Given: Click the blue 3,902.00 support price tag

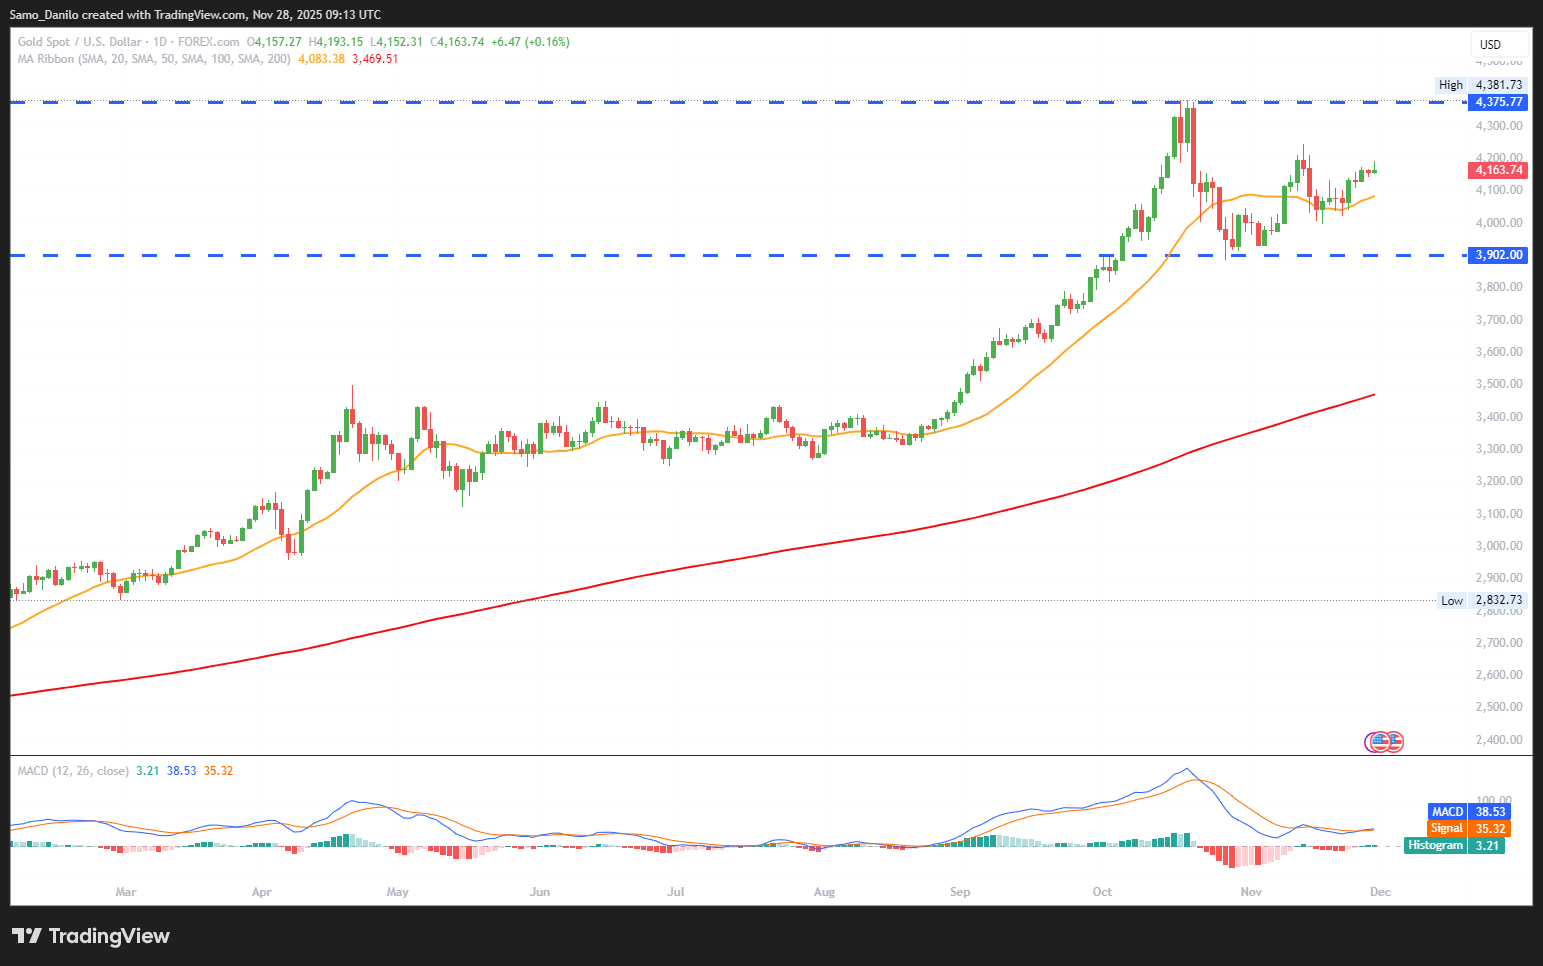Looking at the screenshot, I should tap(1498, 255).
